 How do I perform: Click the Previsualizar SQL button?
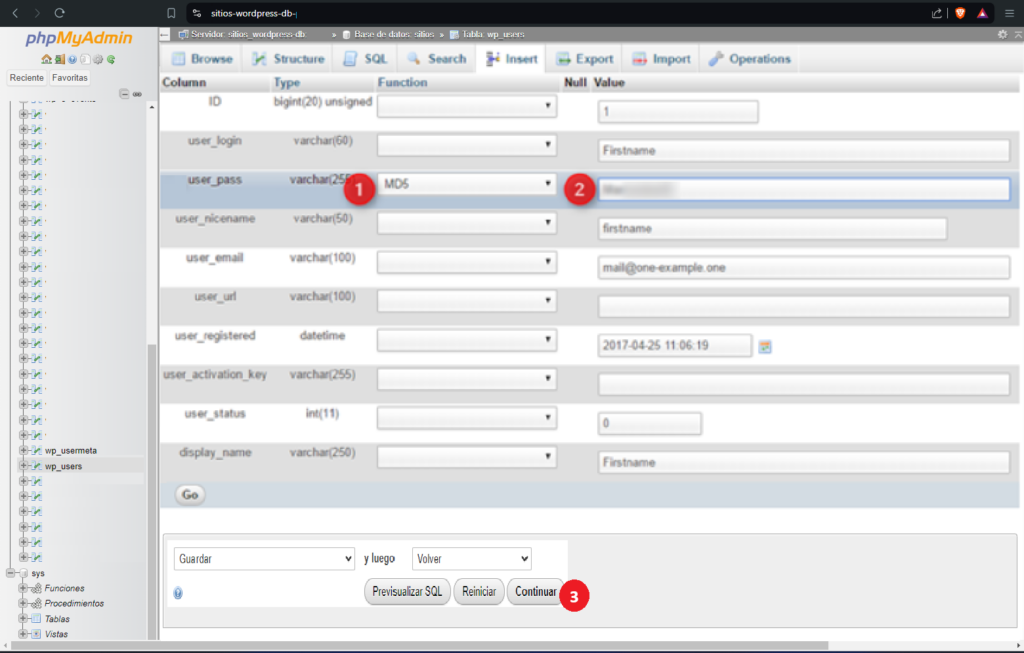click(407, 592)
